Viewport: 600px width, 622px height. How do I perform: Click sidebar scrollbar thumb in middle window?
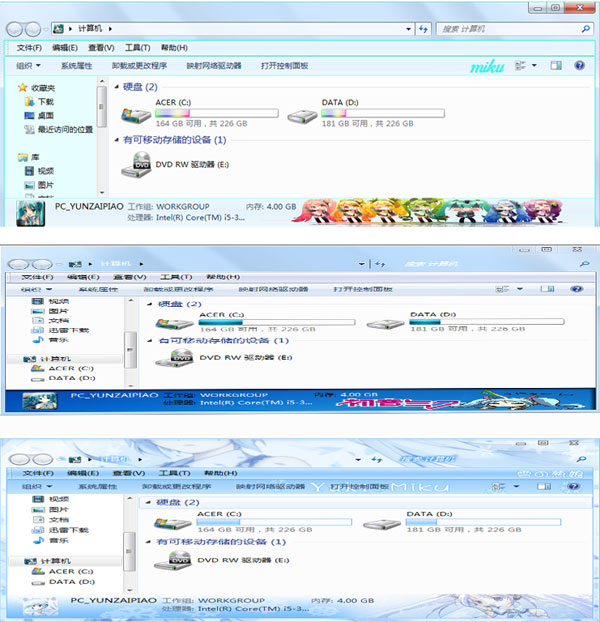pos(130,350)
